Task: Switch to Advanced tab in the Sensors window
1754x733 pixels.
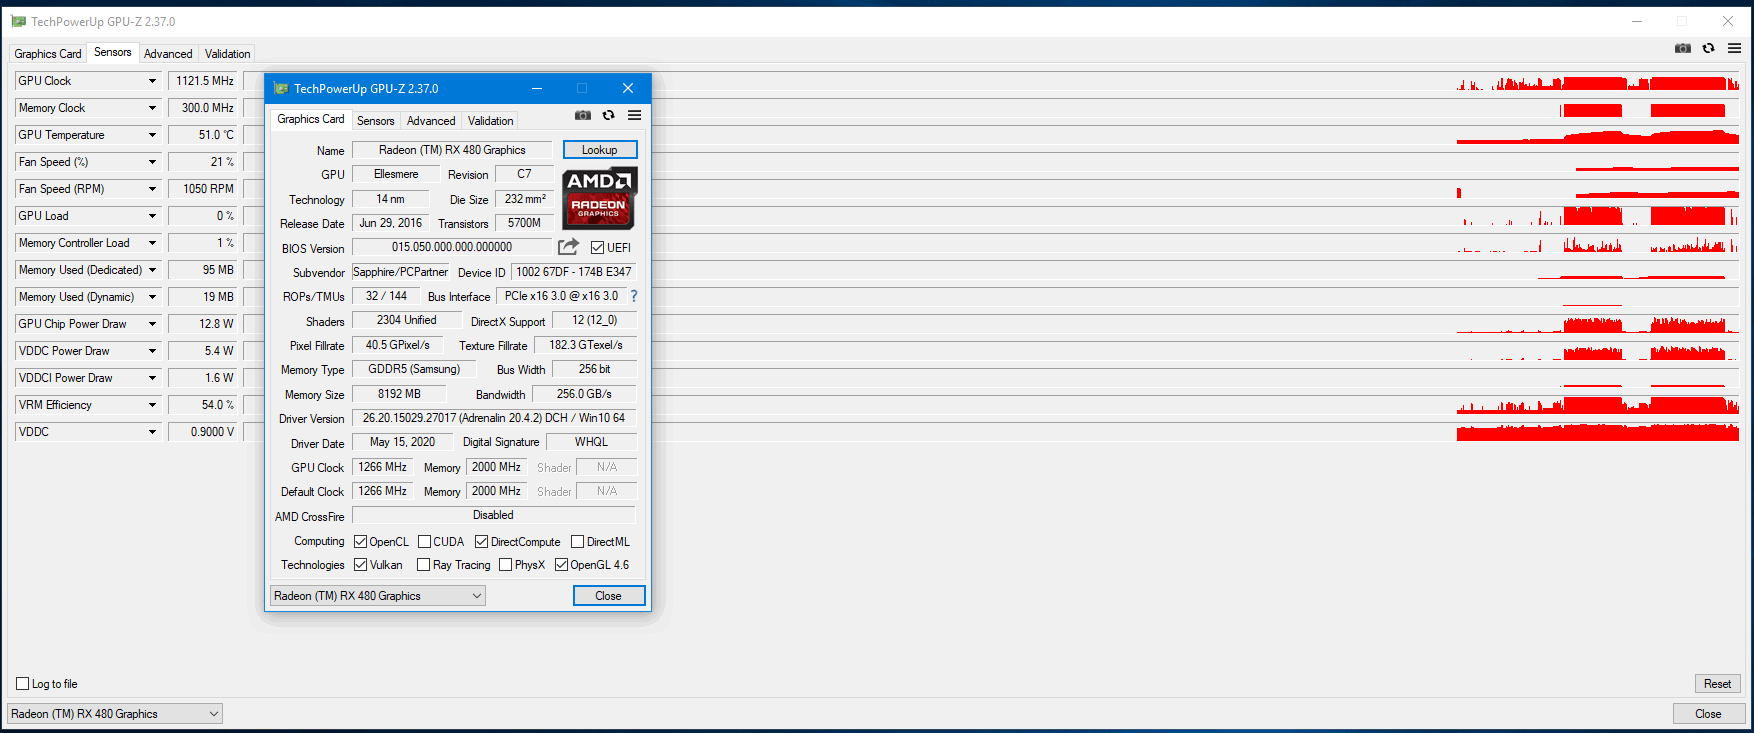Action: pos(168,54)
